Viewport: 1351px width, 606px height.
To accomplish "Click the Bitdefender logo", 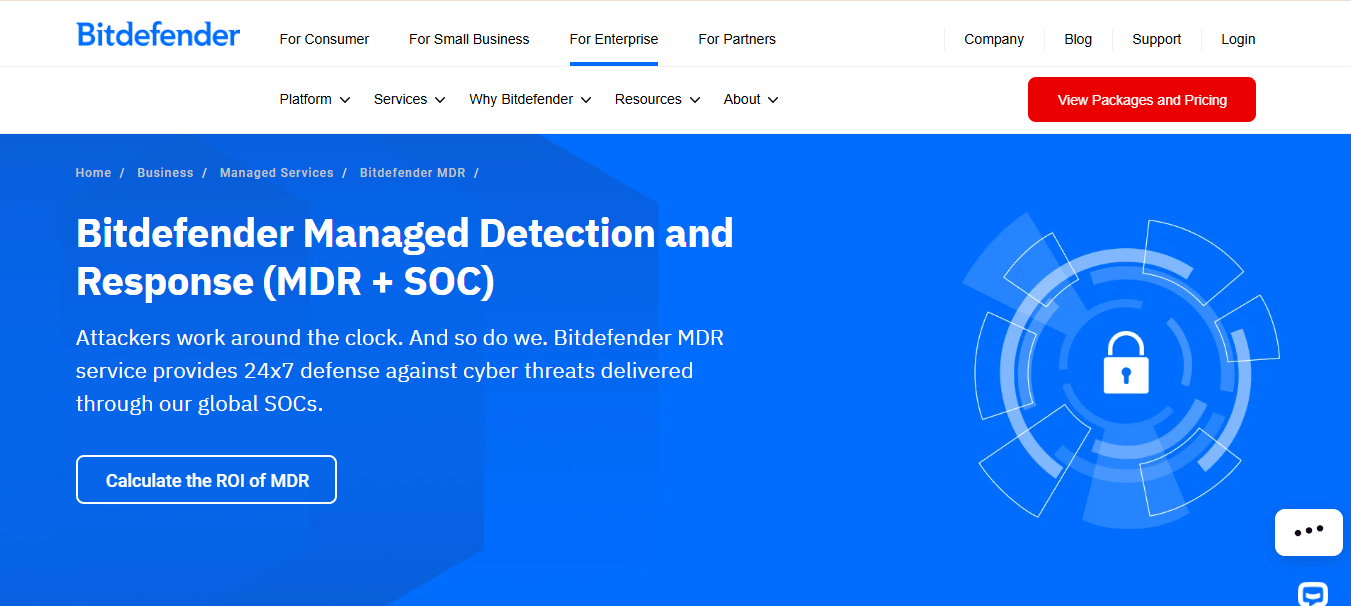I will pyautogui.click(x=158, y=35).
